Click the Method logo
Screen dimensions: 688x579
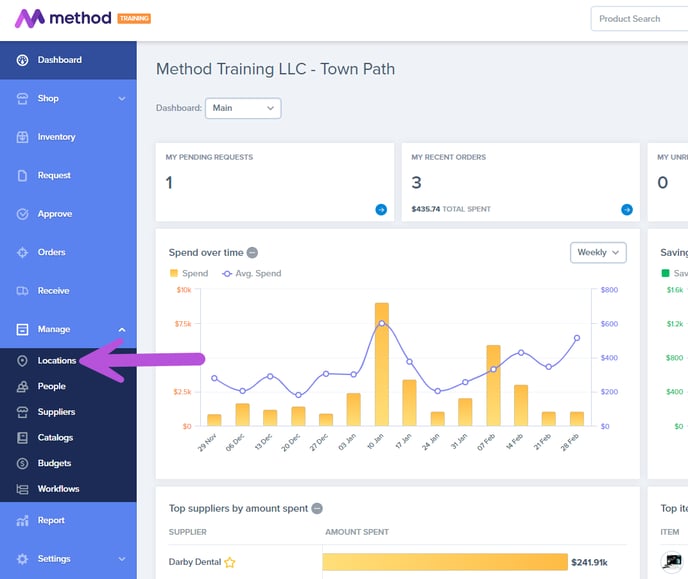coord(63,18)
